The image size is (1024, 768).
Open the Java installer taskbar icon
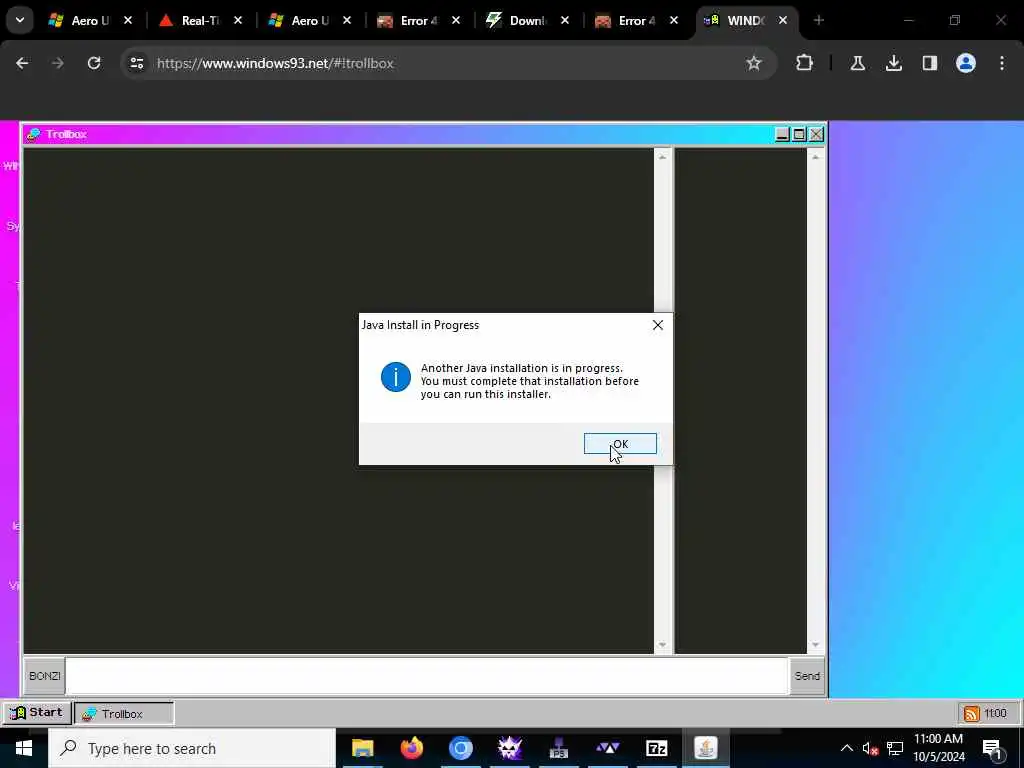click(705, 748)
